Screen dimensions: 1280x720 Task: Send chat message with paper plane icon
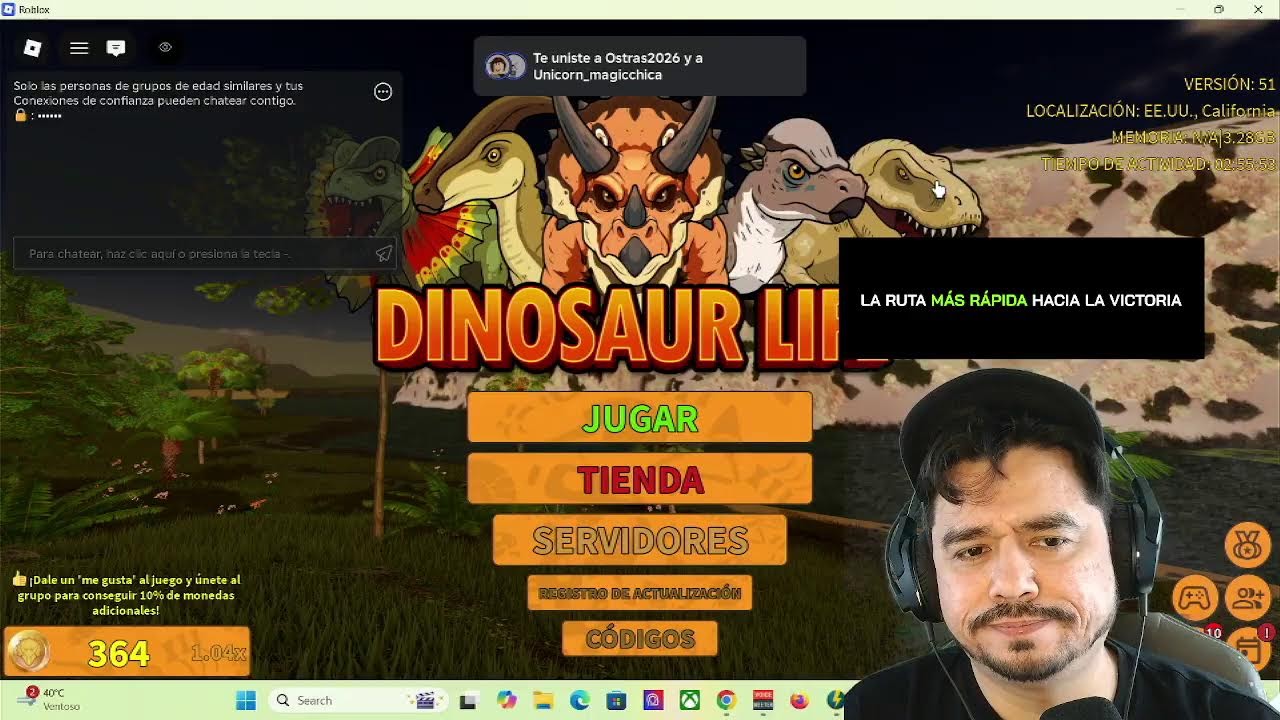click(x=384, y=254)
